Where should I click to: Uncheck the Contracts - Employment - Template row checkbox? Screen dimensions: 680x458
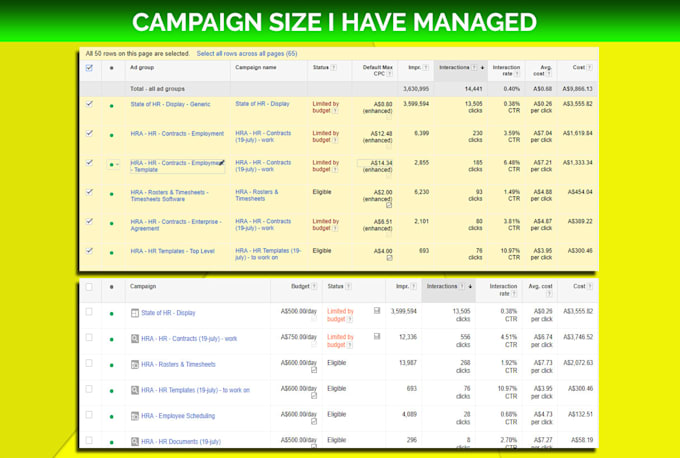point(89,163)
